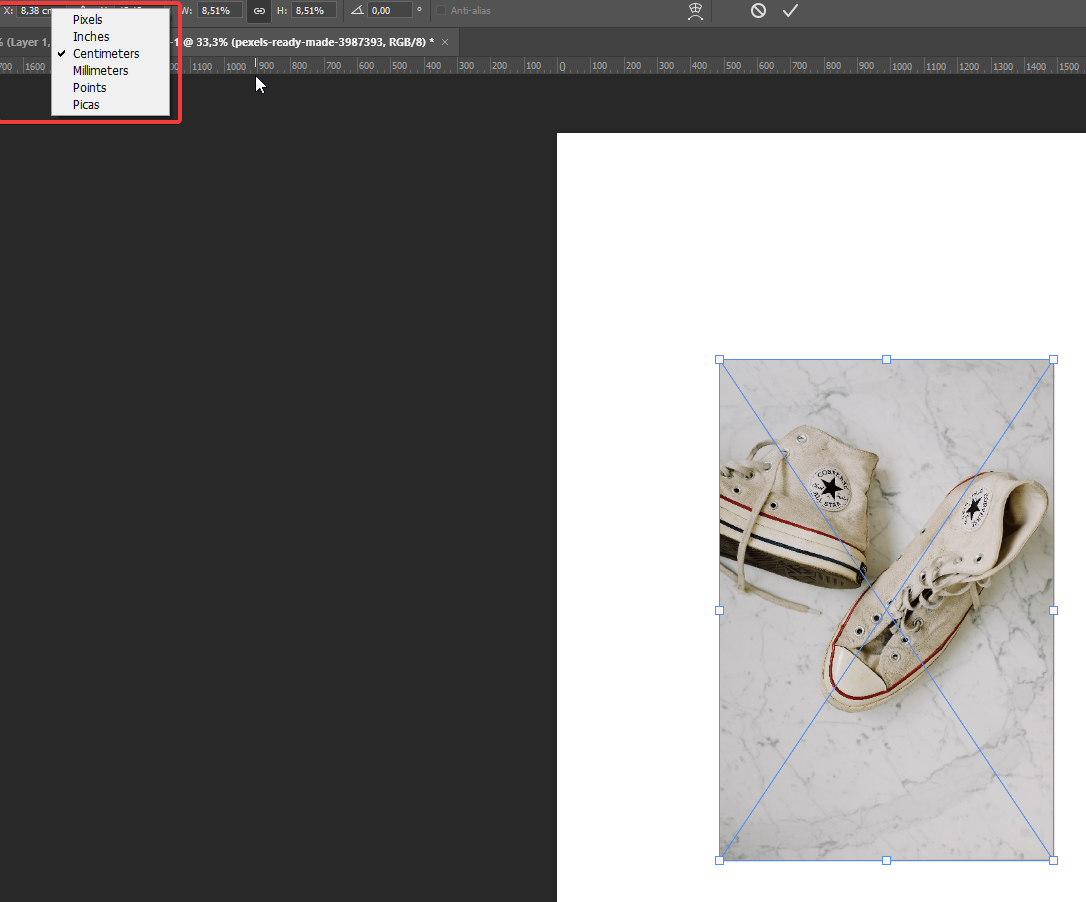The image size is (1086, 902).
Task: Click the X position field showing 8,38 cm
Action: point(35,10)
